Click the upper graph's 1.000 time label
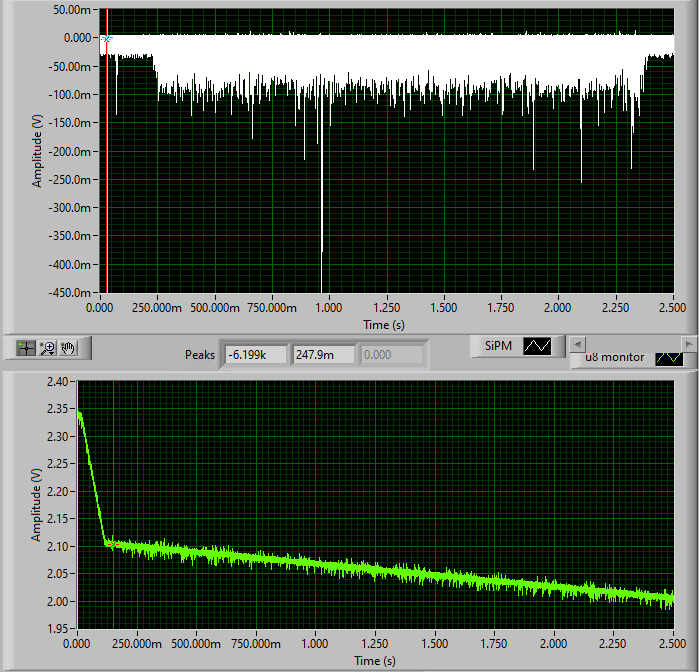 click(x=329, y=308)
